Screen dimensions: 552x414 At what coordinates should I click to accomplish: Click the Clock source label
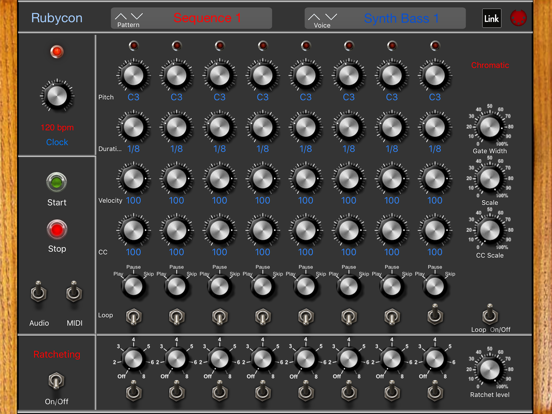(57, 142)
